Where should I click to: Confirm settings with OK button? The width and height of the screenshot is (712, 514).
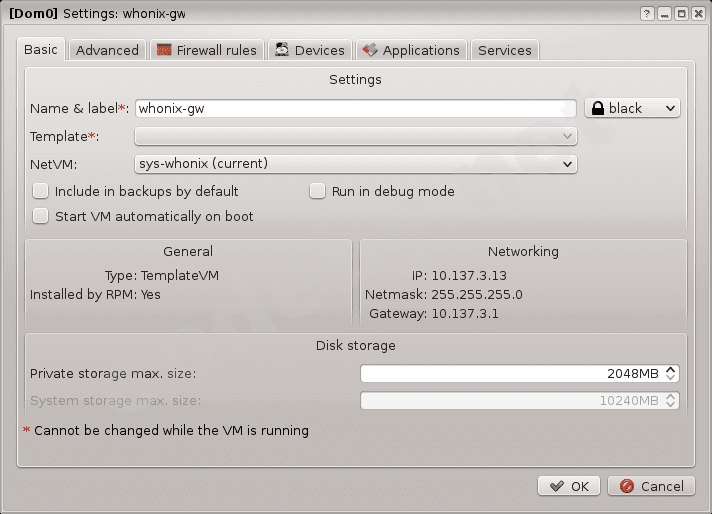[x=569, y=486]
